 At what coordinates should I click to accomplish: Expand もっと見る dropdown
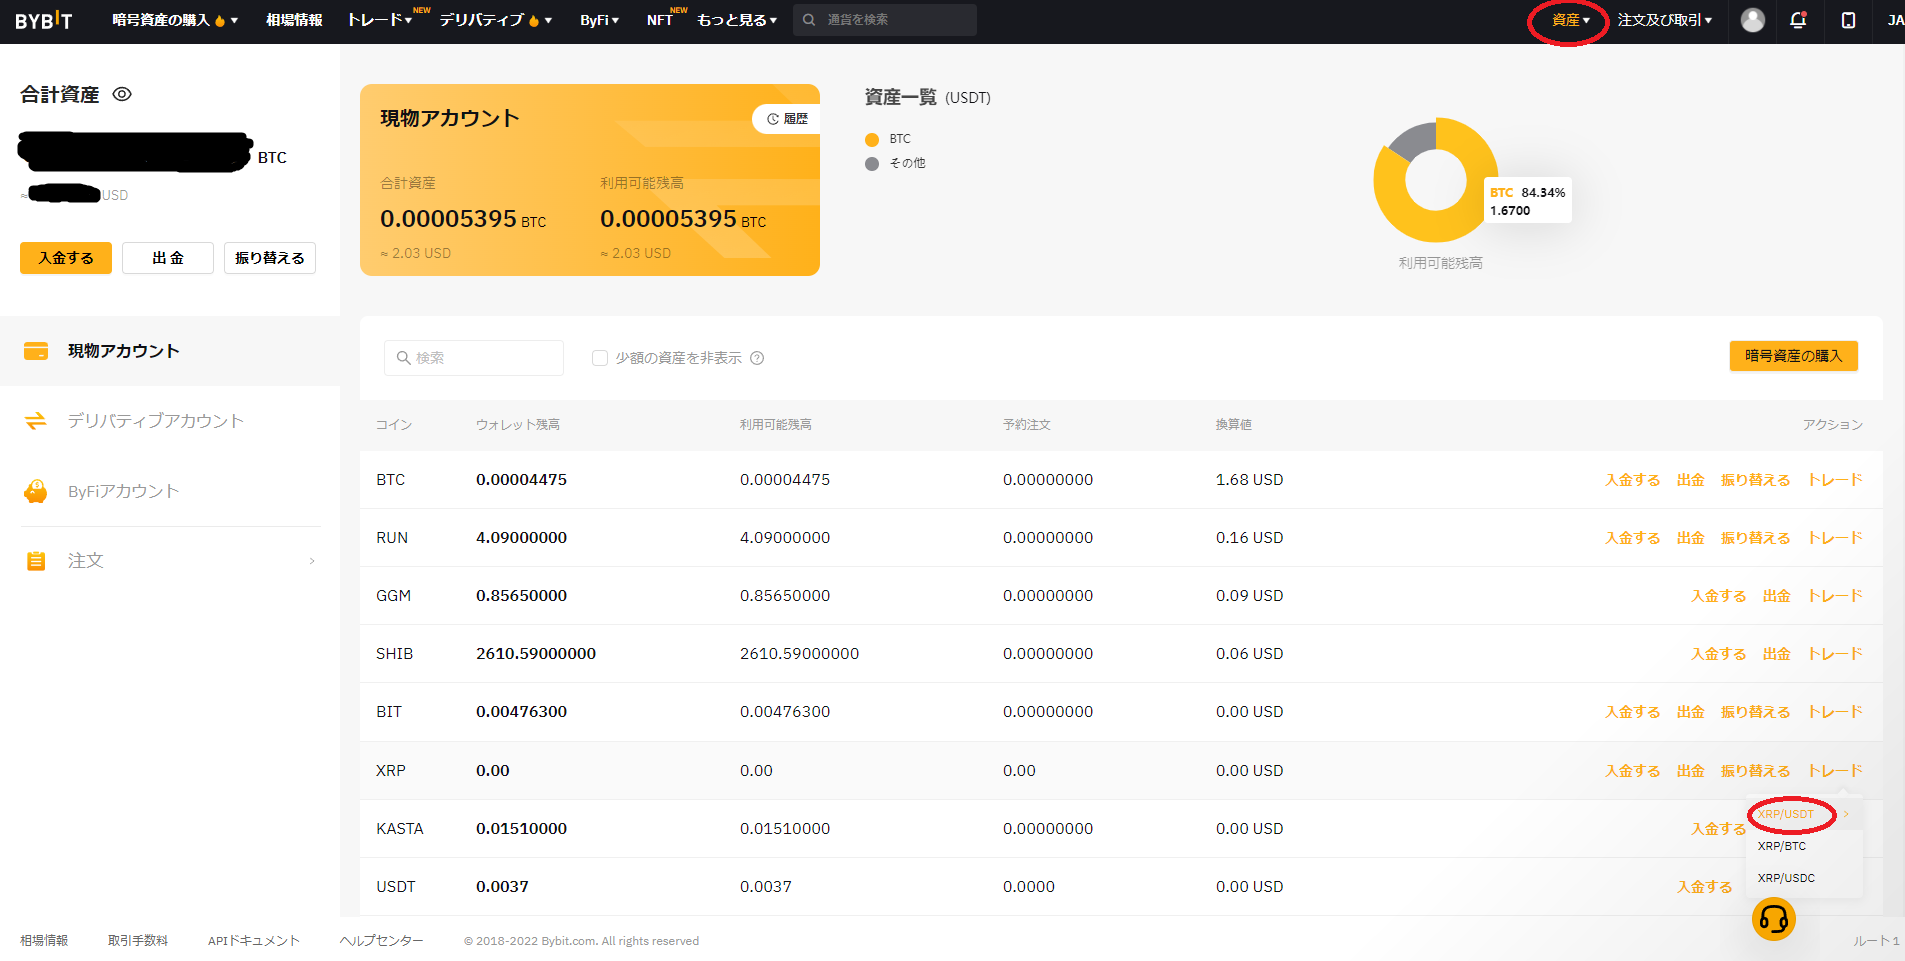tap(737, 20)
